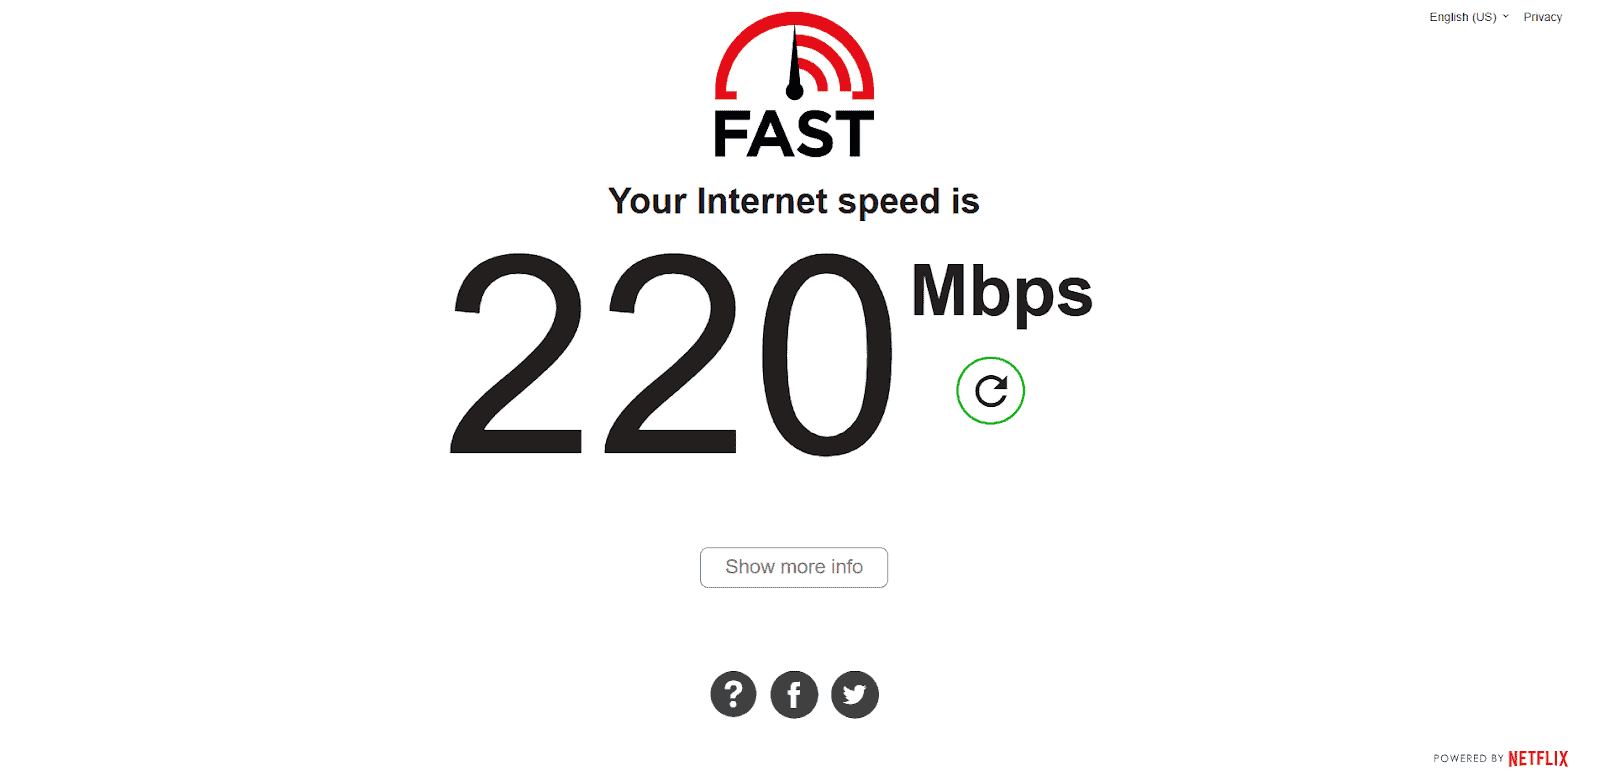1600x782 pixels.
Task: Click the first digit 2 of the speed
Action: click(x=516, y=353)
